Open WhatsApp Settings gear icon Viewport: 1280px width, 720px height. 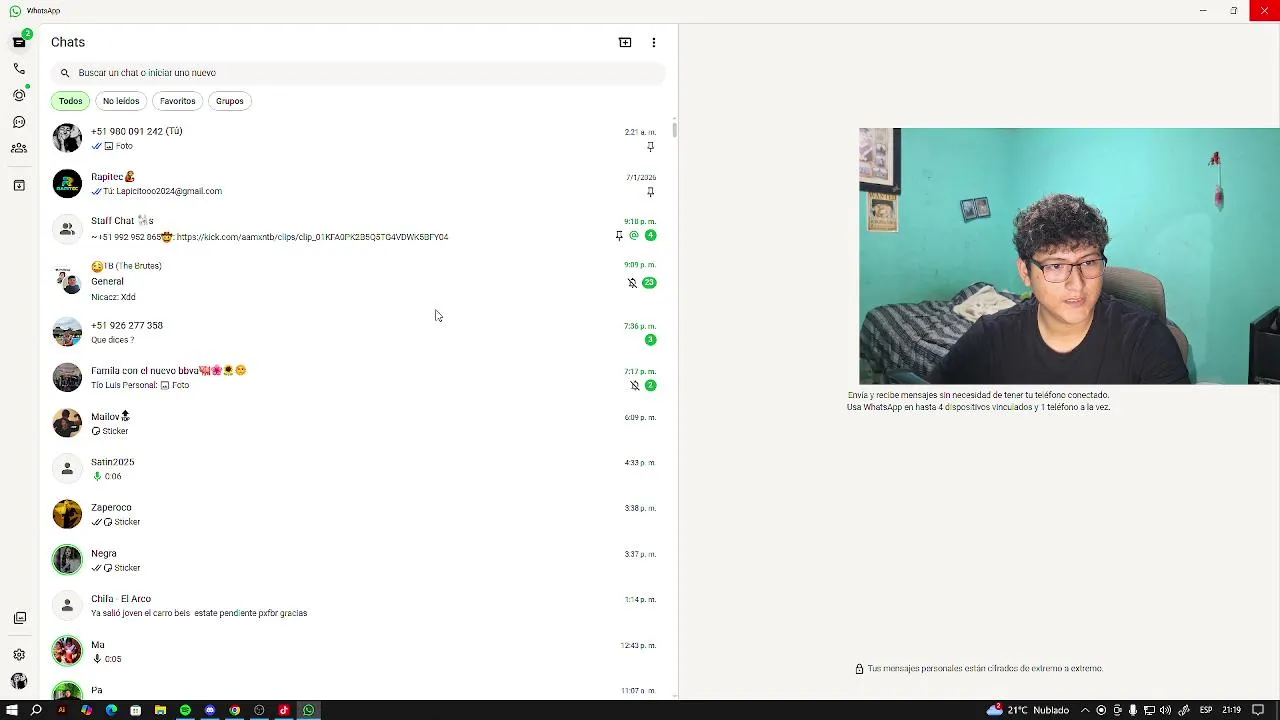[x=19, y=655]
